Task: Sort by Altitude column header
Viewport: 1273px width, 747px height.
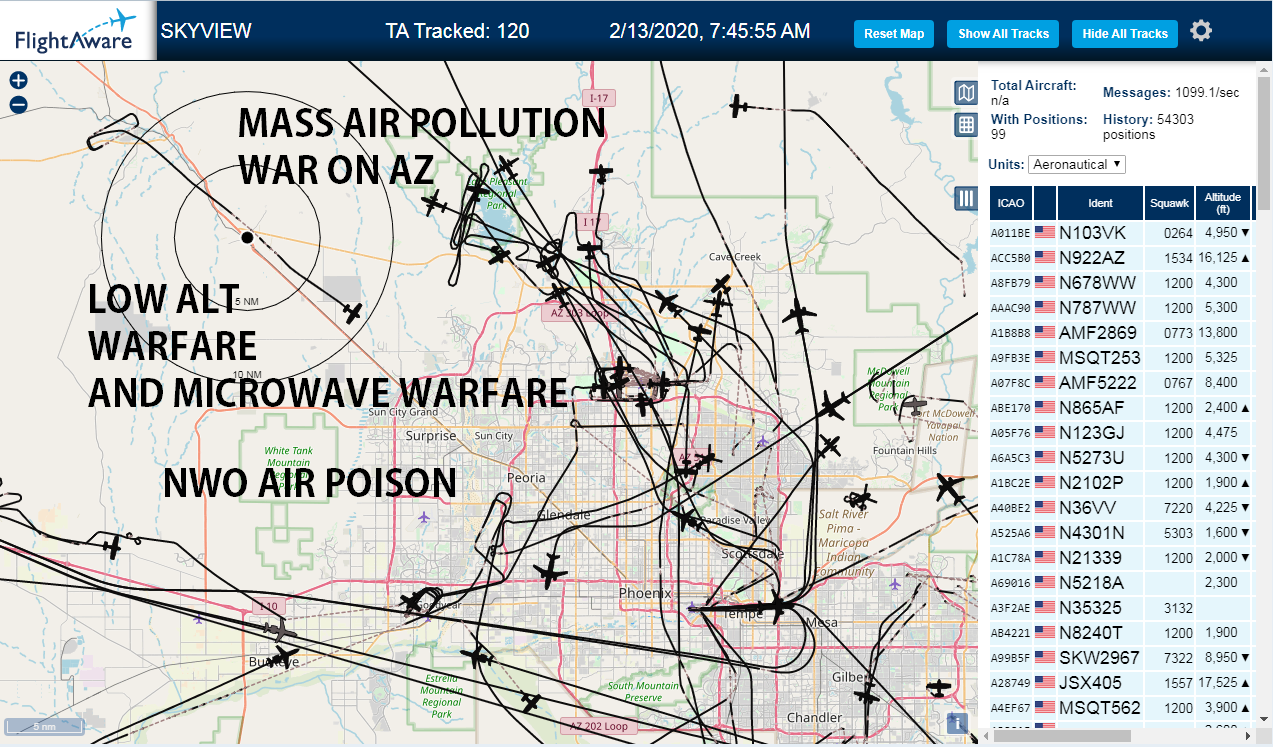Action: [x=1223, y=203]
